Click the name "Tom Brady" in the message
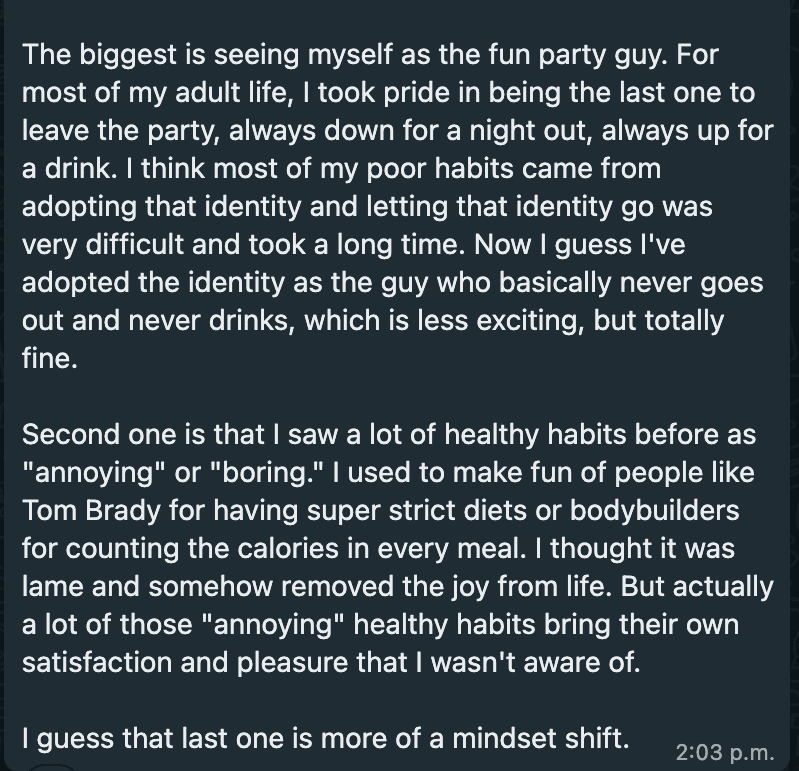Viewport: 799px width, 771px height. (91, 510)
